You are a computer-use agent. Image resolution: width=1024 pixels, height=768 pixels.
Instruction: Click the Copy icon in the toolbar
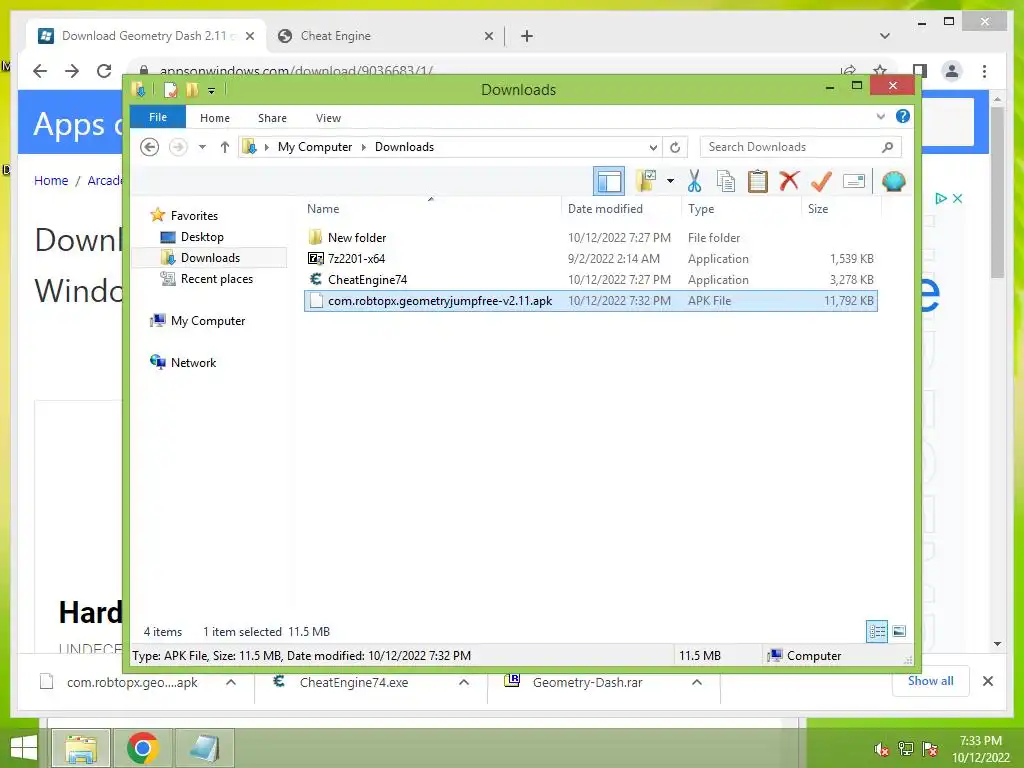coord(726,181)
